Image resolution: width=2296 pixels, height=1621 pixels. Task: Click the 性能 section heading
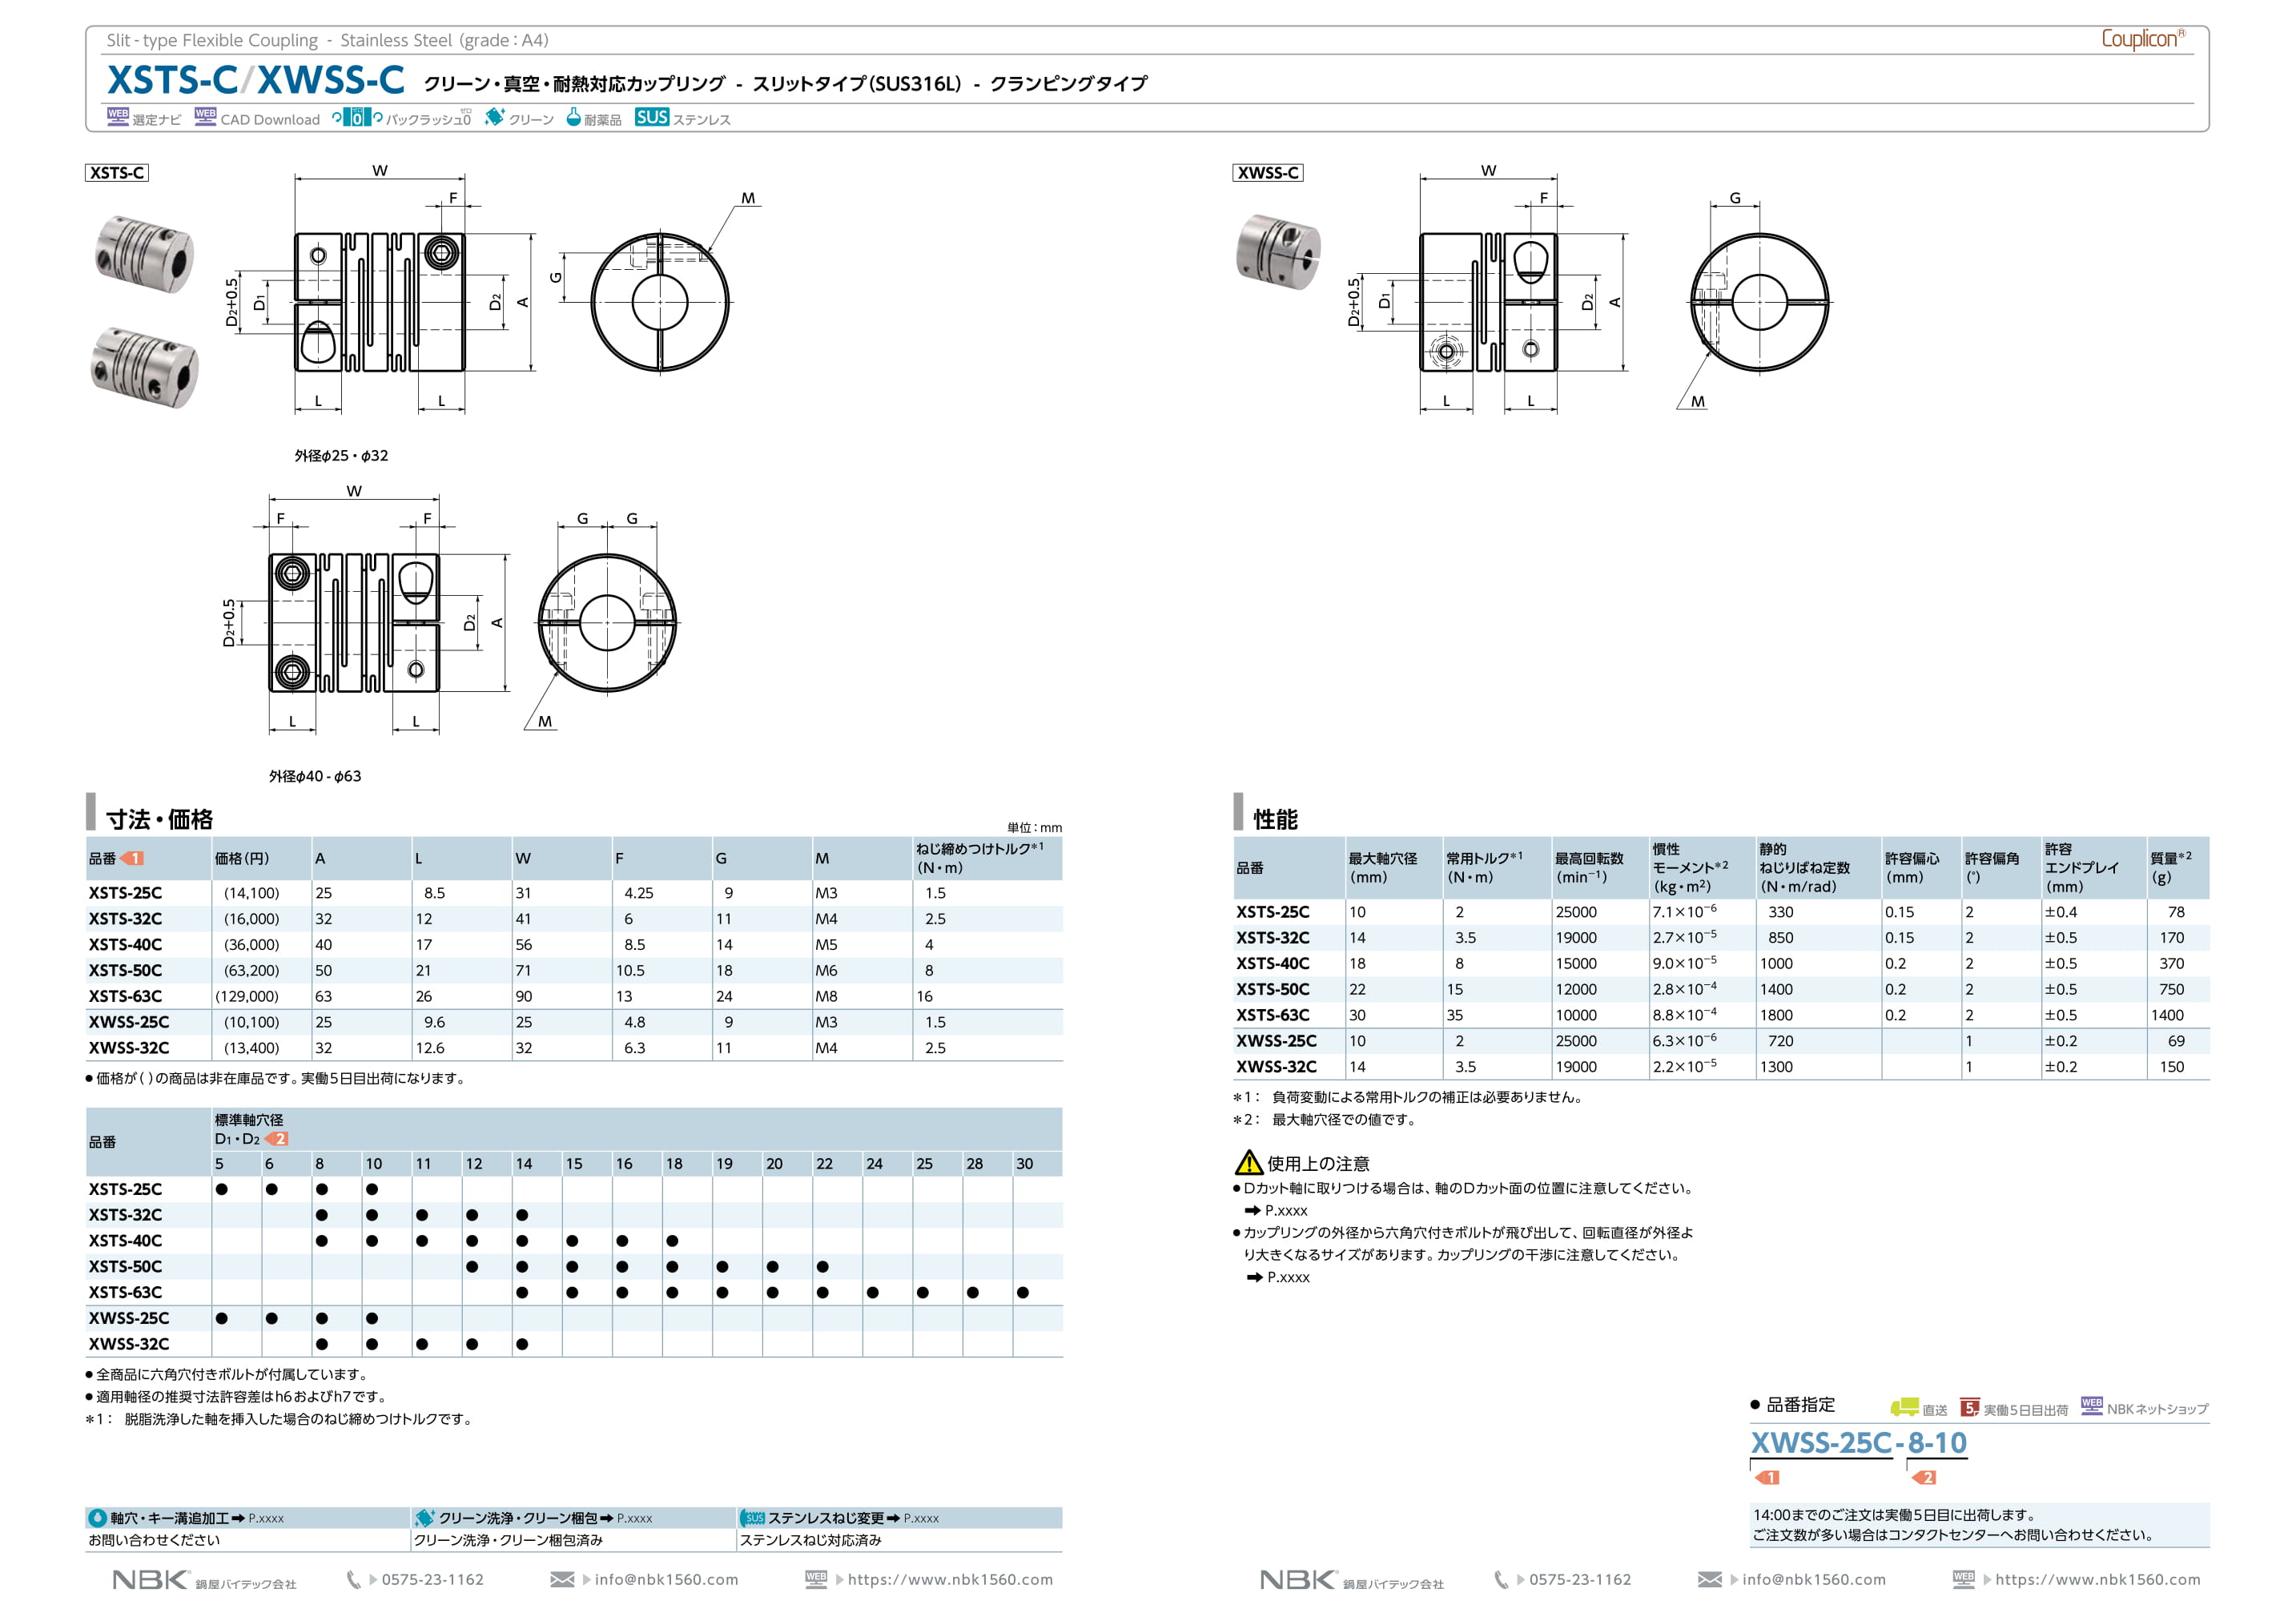[x=1275, y=819]
